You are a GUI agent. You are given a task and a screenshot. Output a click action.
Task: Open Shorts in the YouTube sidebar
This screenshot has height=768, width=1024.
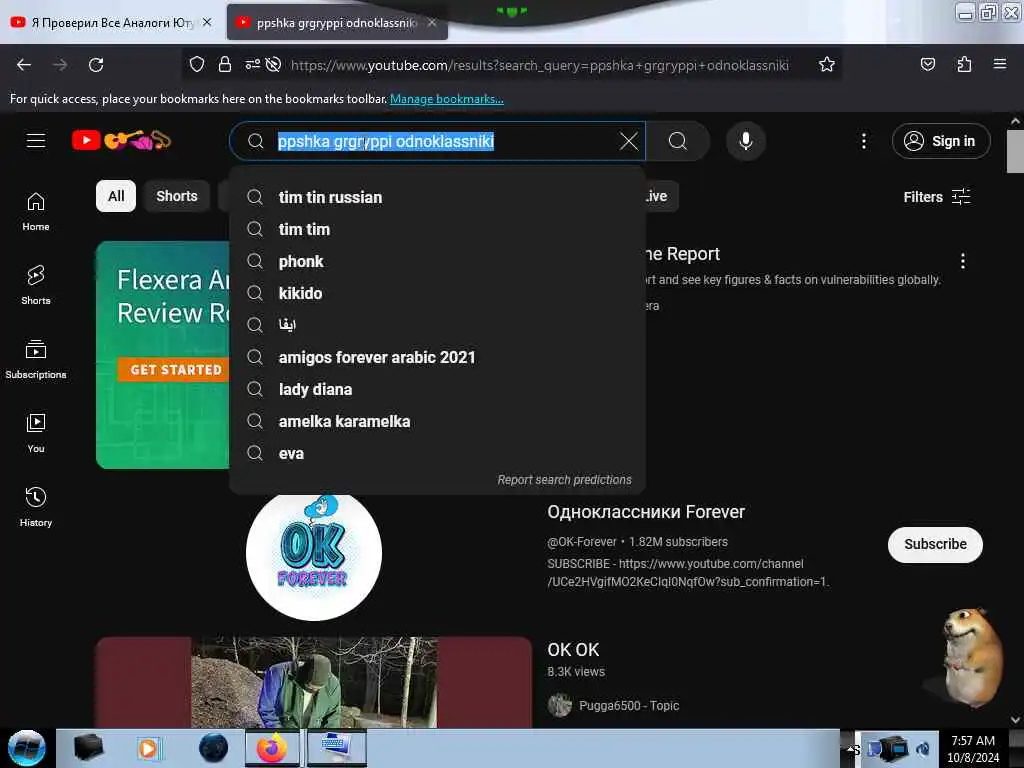click(36, 285)
